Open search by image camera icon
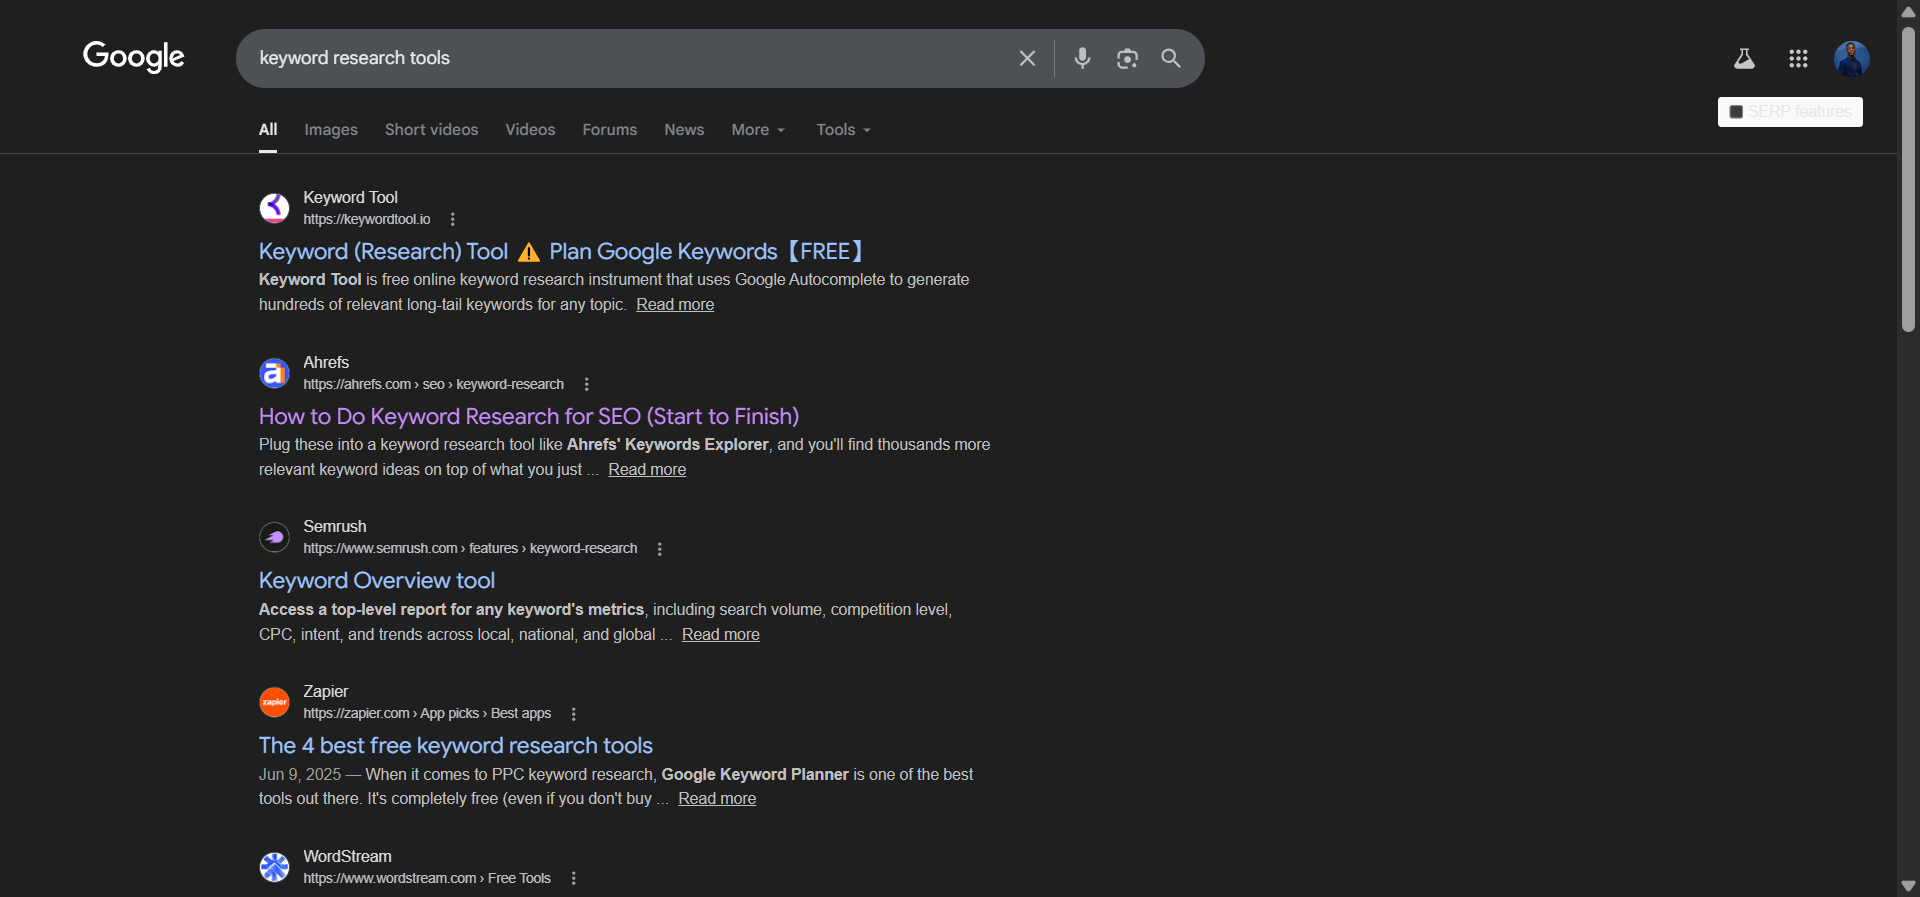Viewport: 1920px width, 897px height. pos(1127,59)
